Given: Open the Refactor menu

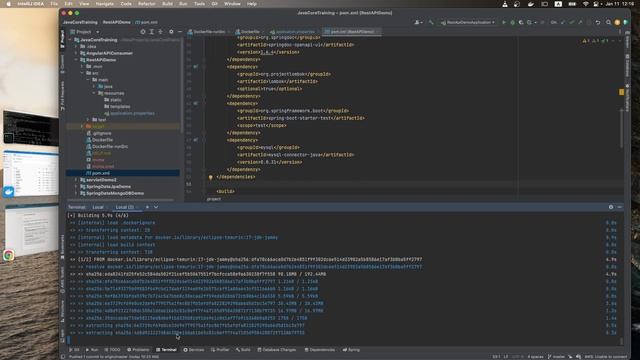Looking at the screenshot, I should click(147, 4).
